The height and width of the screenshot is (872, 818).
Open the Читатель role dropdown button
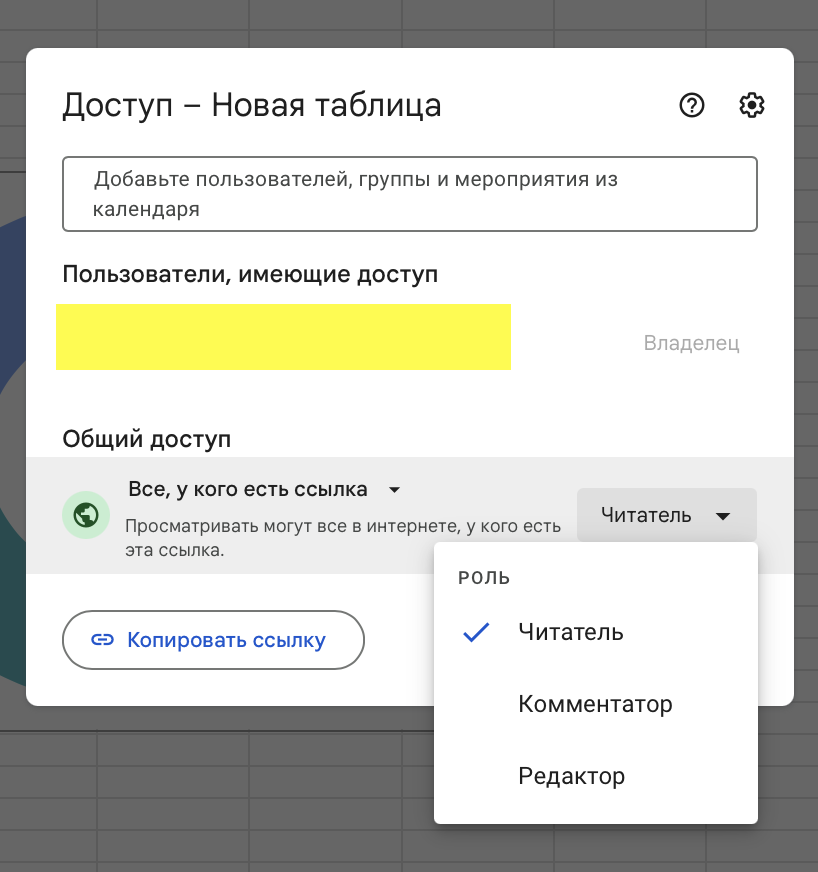(x=667, y=515)
